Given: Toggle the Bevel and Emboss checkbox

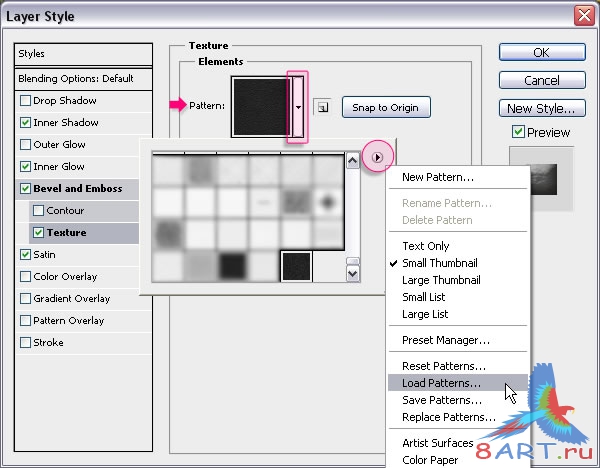Looking at the screenshot, I should tap(25, 189).
